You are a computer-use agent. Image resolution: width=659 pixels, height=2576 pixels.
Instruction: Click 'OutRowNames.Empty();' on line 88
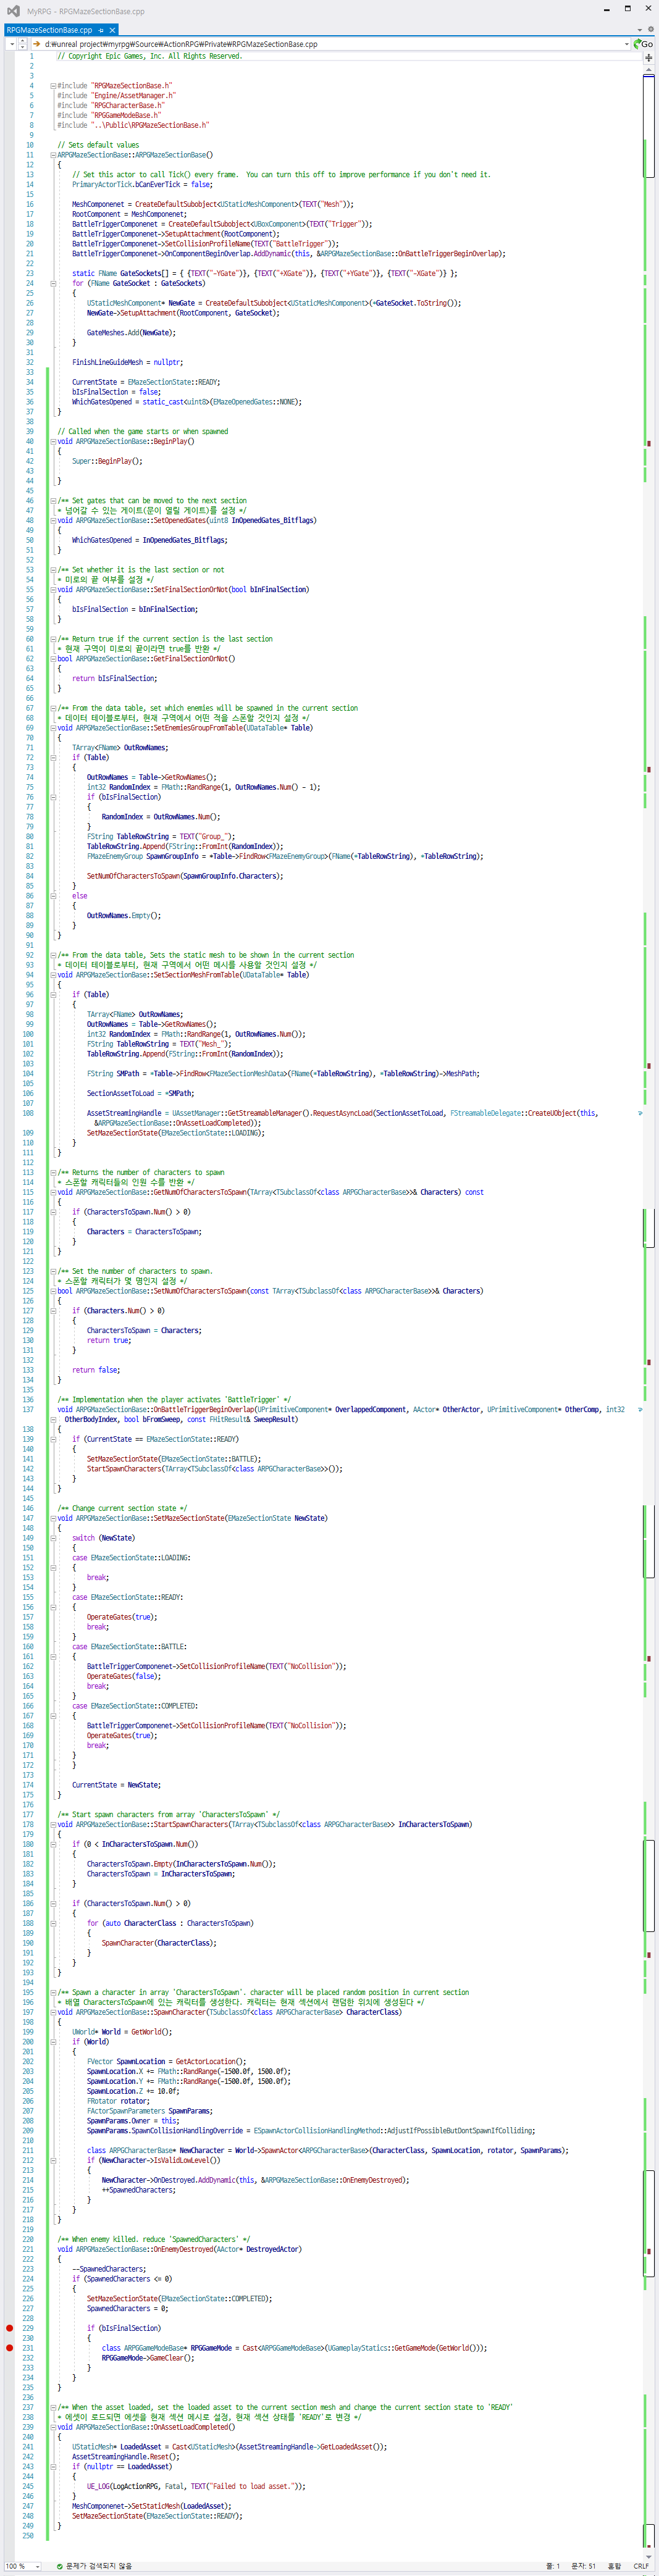(124, 915)
